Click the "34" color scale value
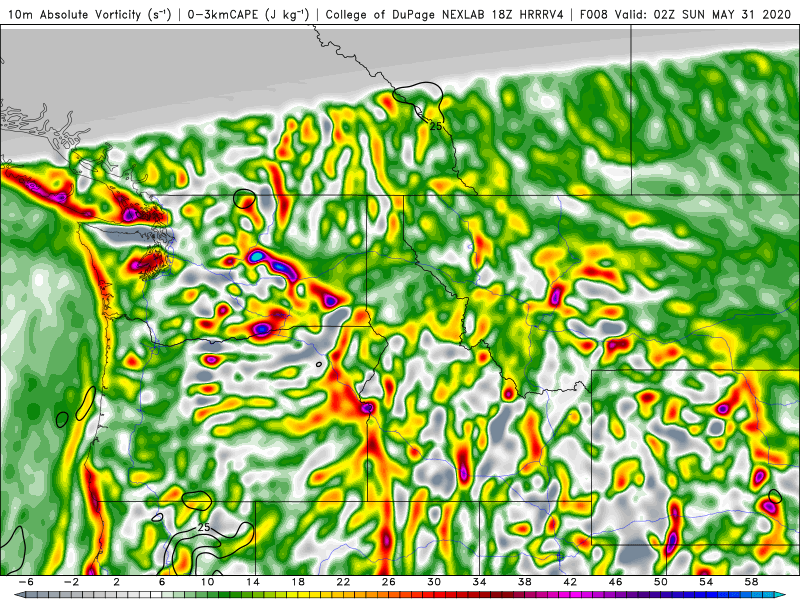The image size is (800, 600). tap(479, 582)
